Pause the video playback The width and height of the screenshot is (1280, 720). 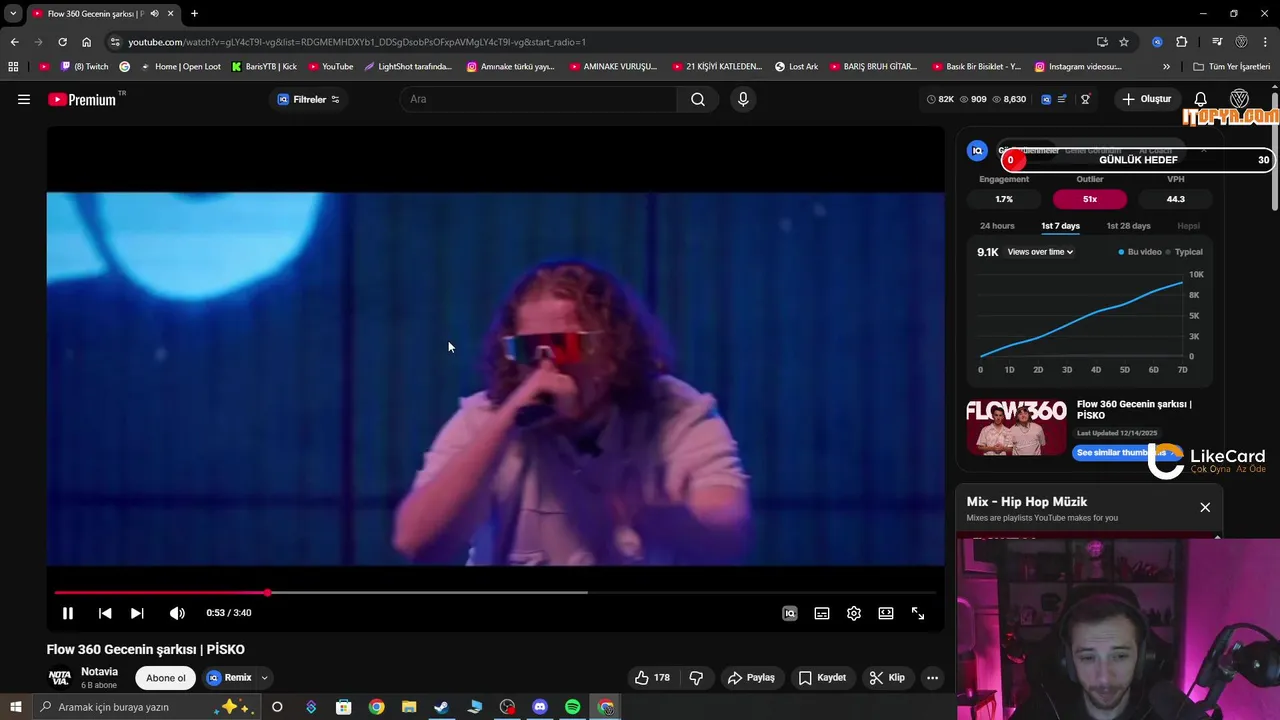[x=68, y=613]
